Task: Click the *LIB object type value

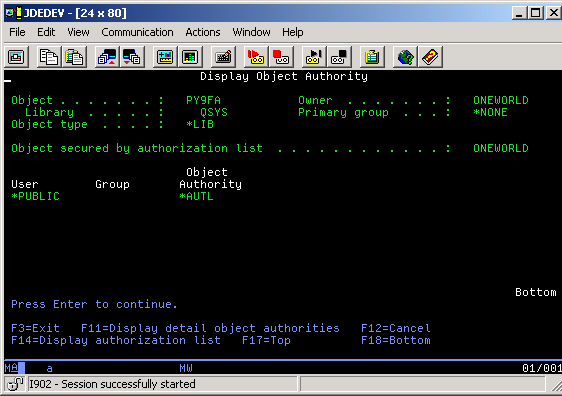Action: [x=200, y=124]
